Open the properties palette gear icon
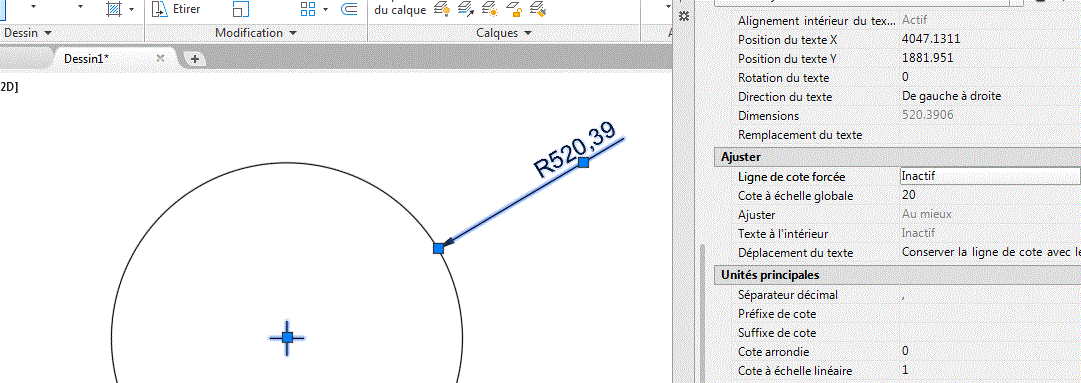Screen dimensions: 1081x383 coord(684,17)
